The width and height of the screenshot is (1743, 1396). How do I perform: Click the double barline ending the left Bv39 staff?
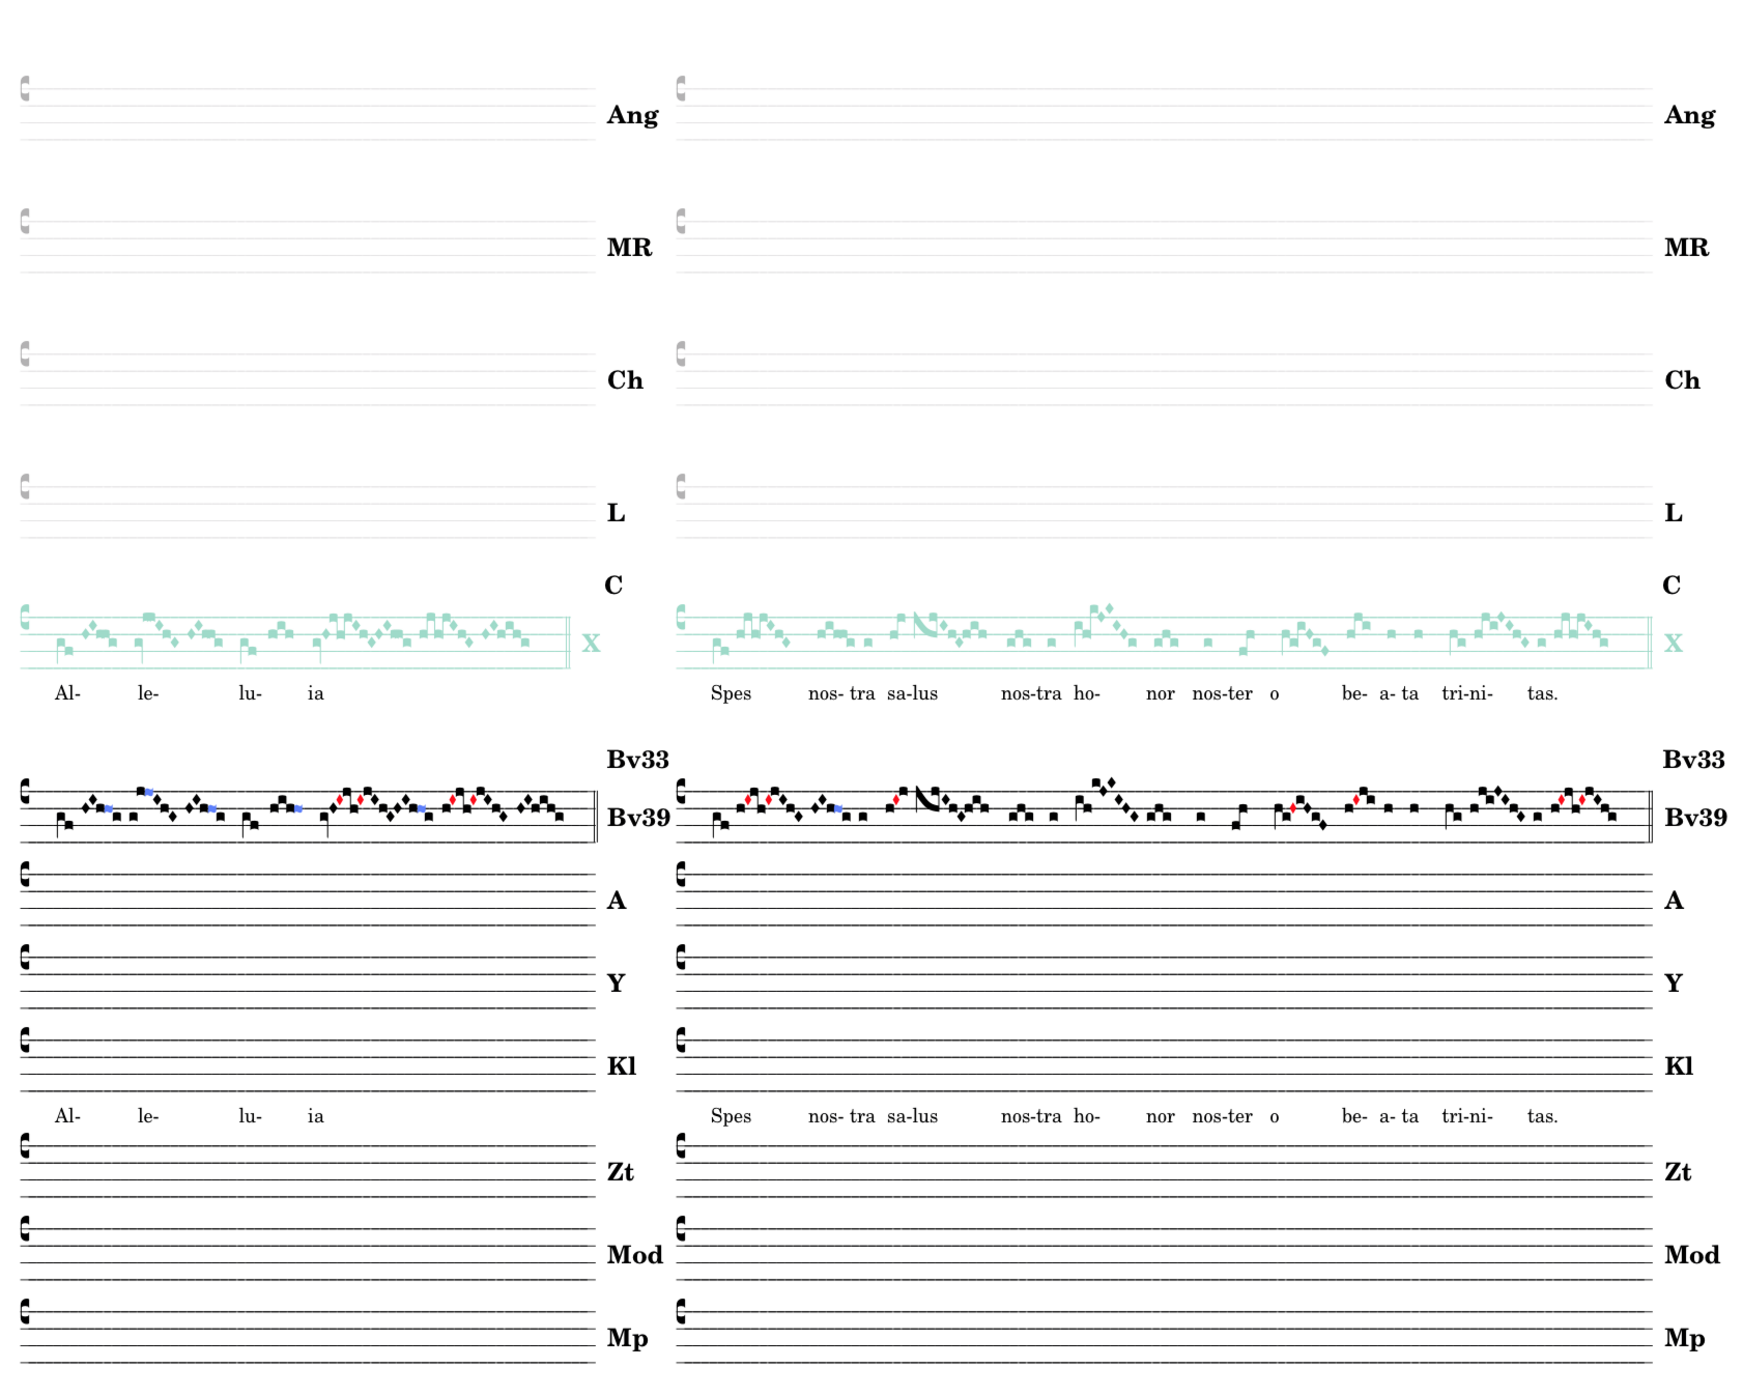(596, 816)
